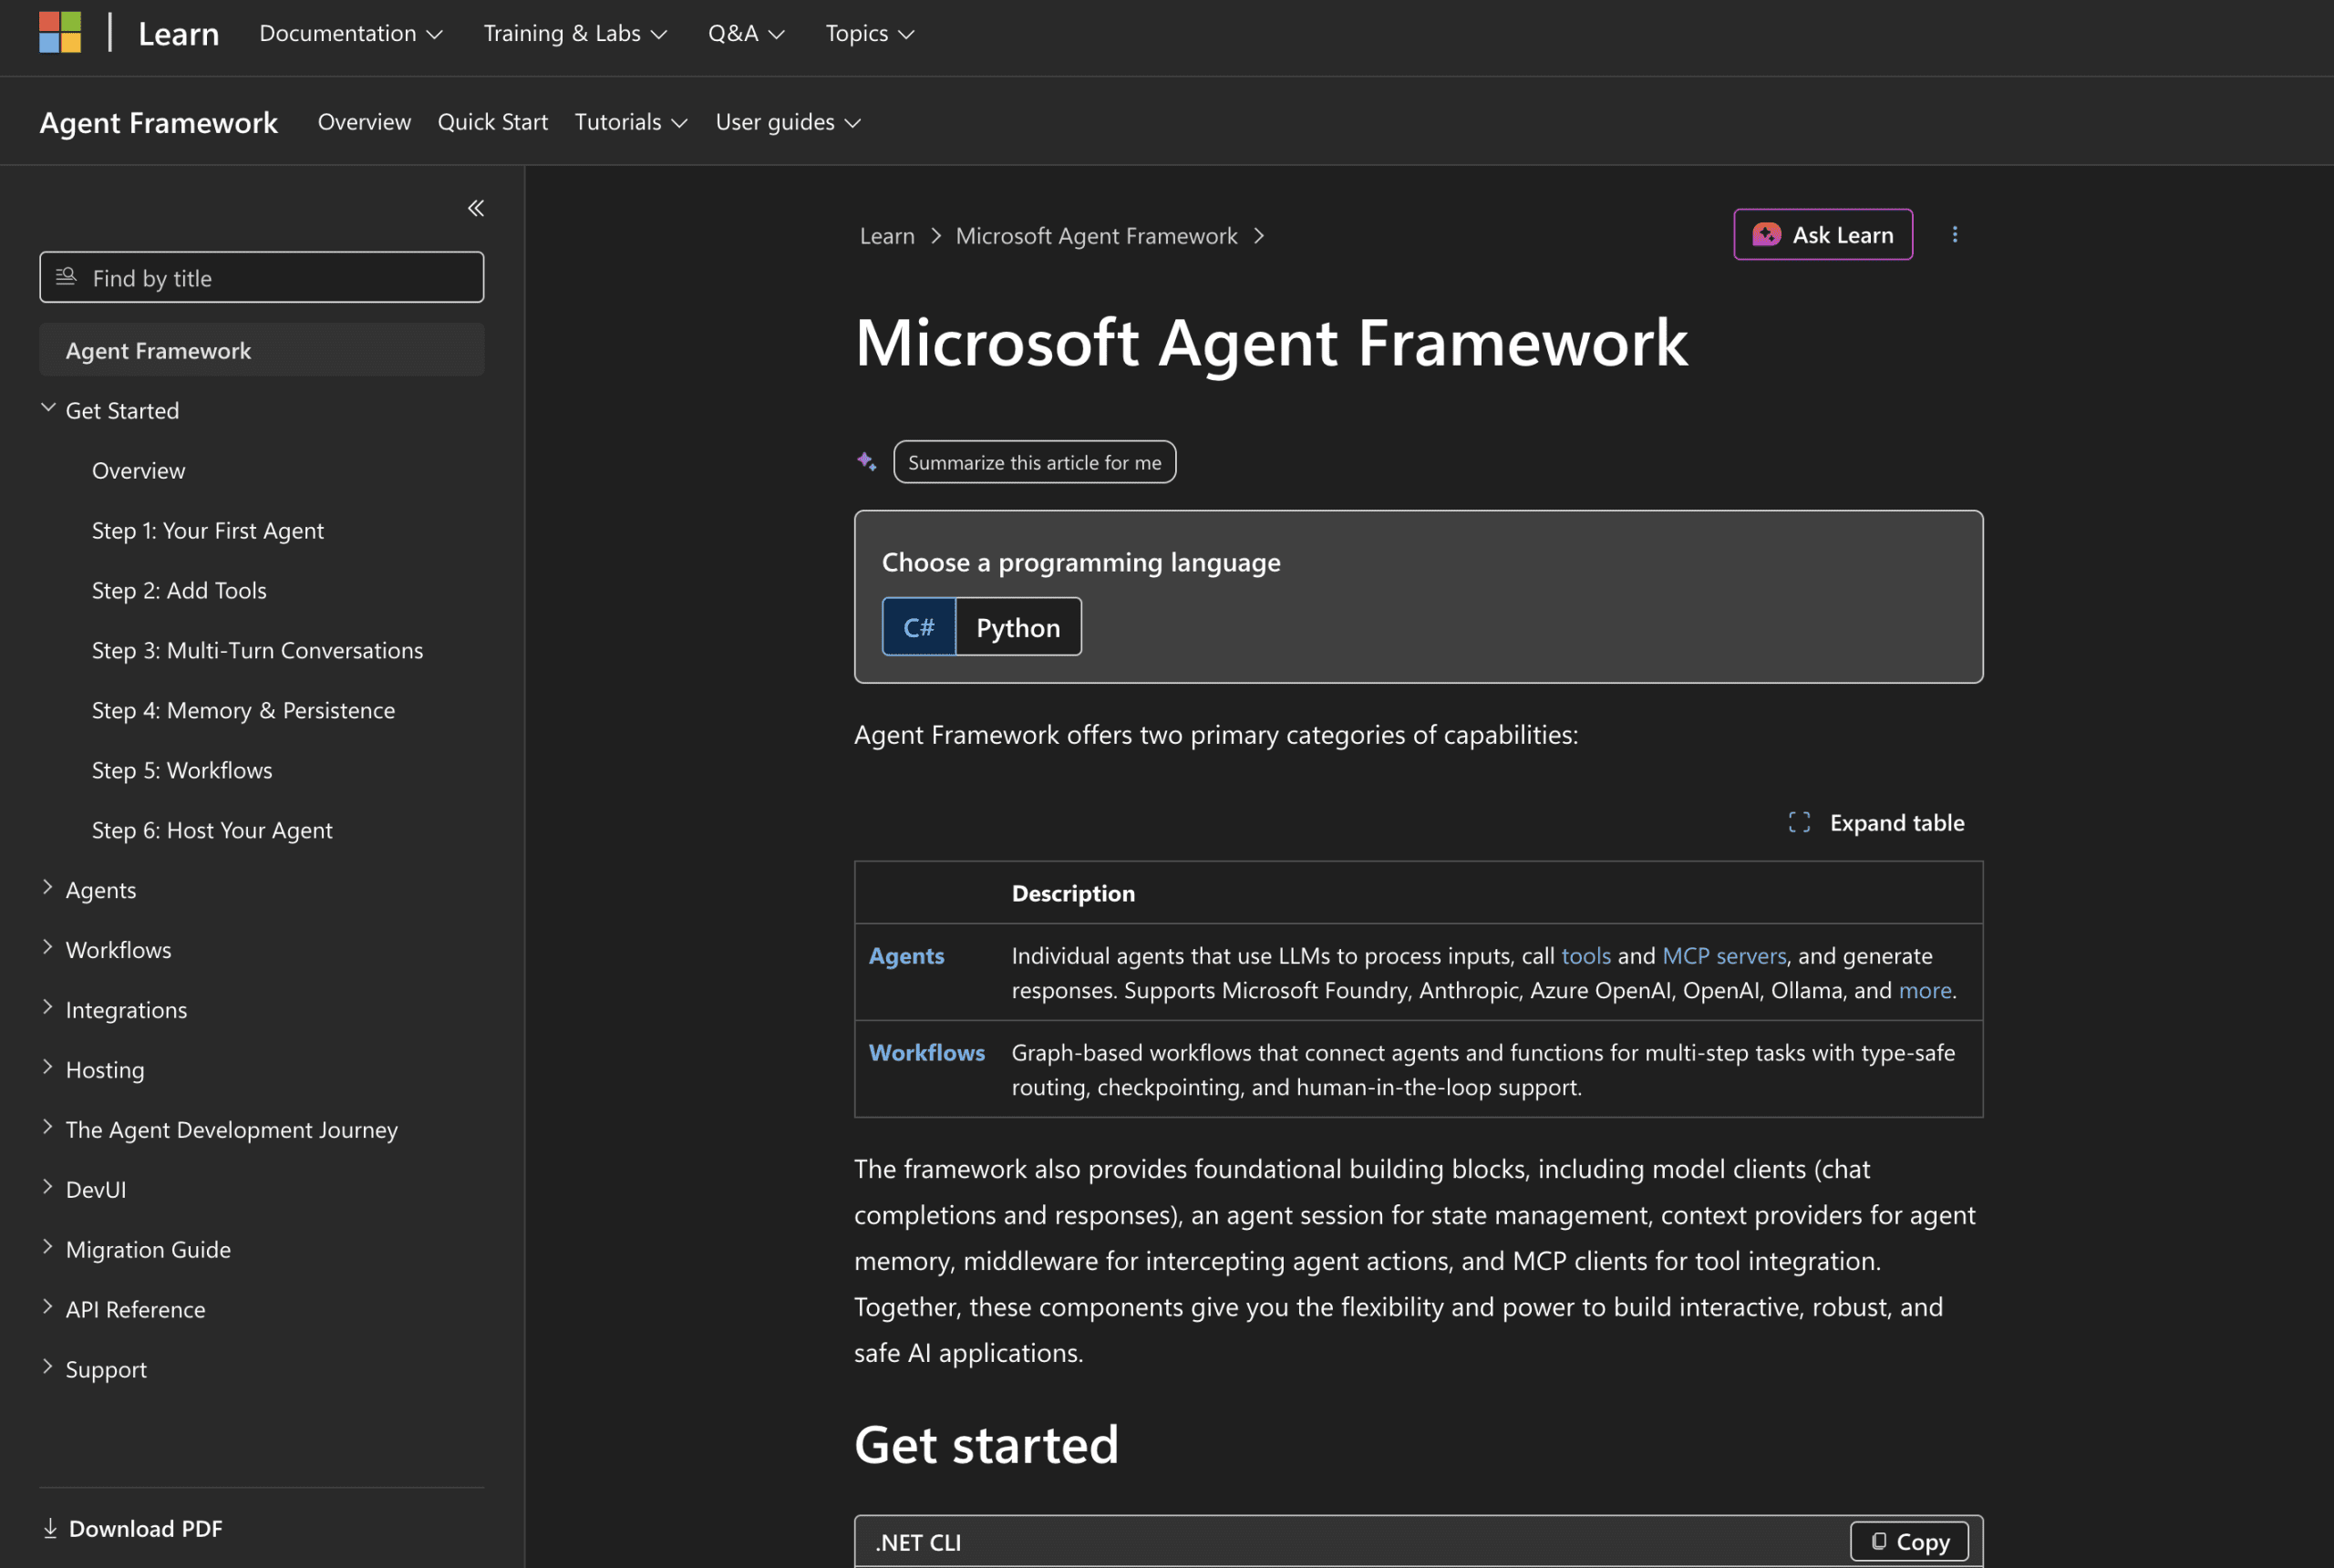This screenshot has height=1568, width=2334.
Task: Open Quick Start in the header nav
Action: pos(493,122)
